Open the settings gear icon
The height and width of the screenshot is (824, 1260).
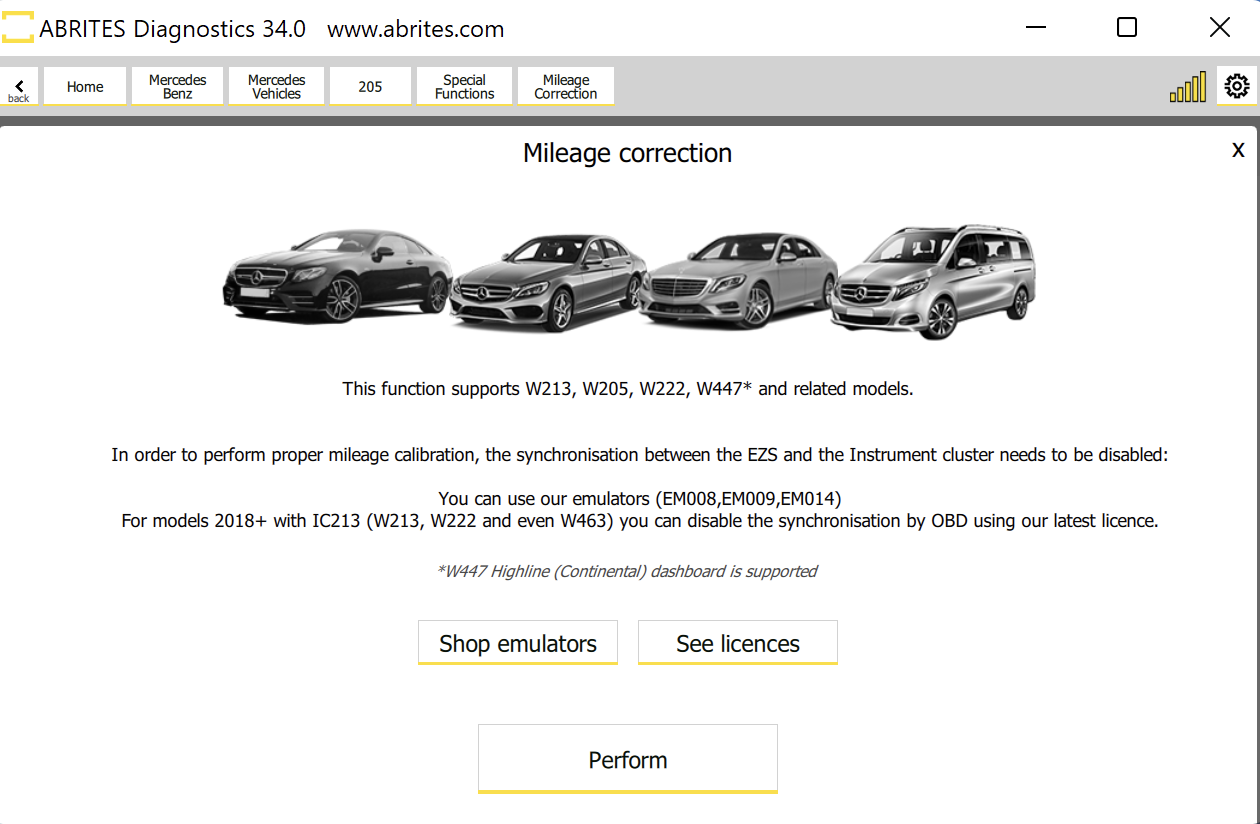1237,86
